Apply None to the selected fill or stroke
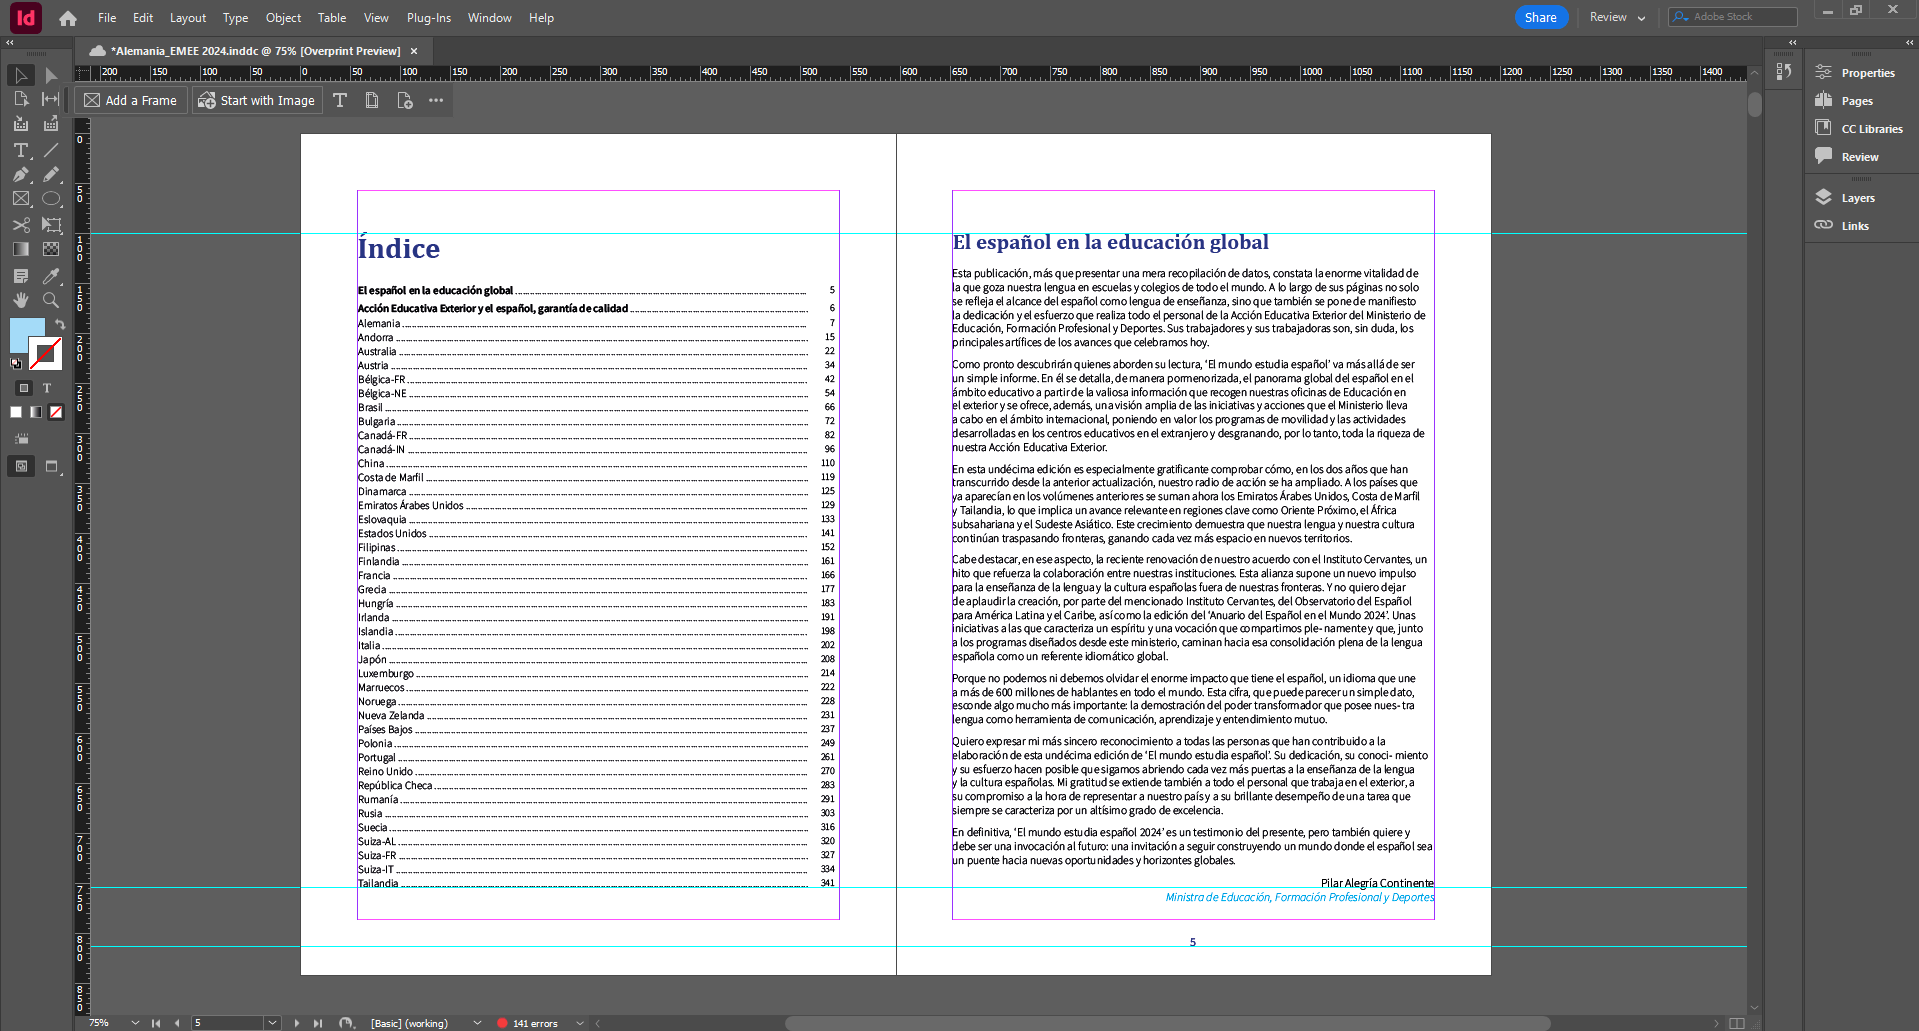The height and width of the screenshot is (1031, 1919). [x=57, y=412]
